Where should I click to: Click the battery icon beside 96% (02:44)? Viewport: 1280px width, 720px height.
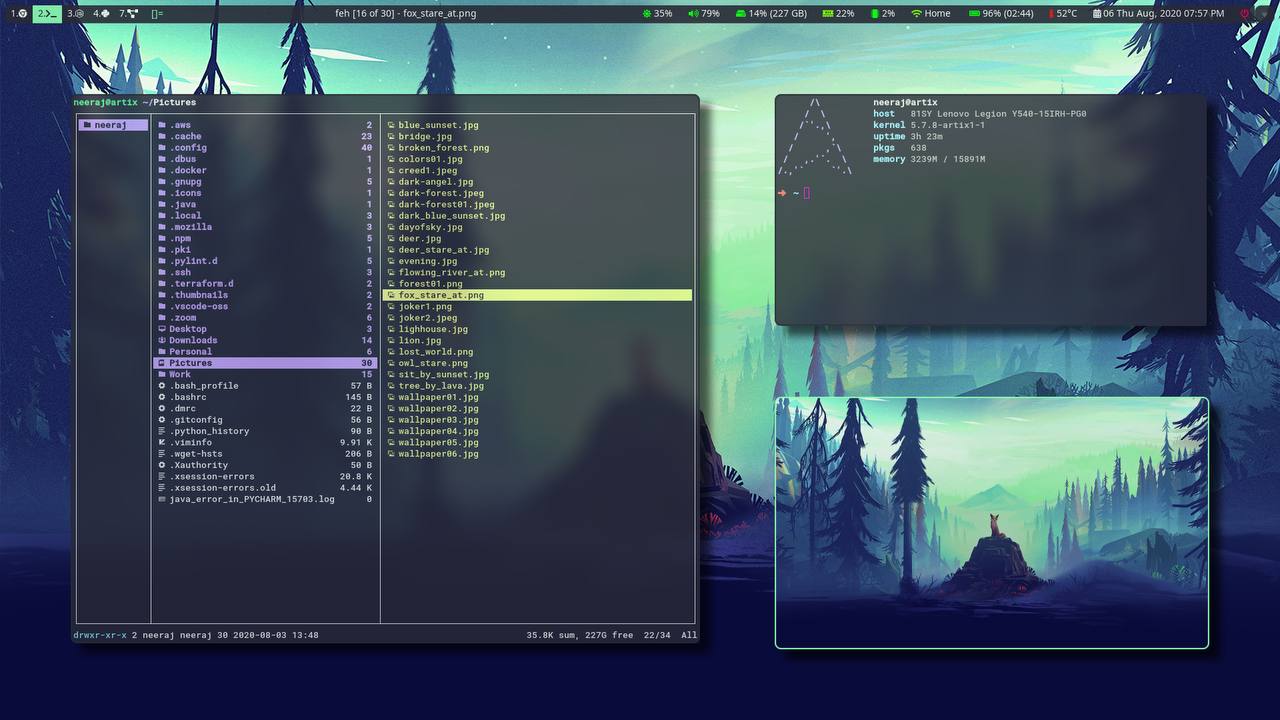974,13
